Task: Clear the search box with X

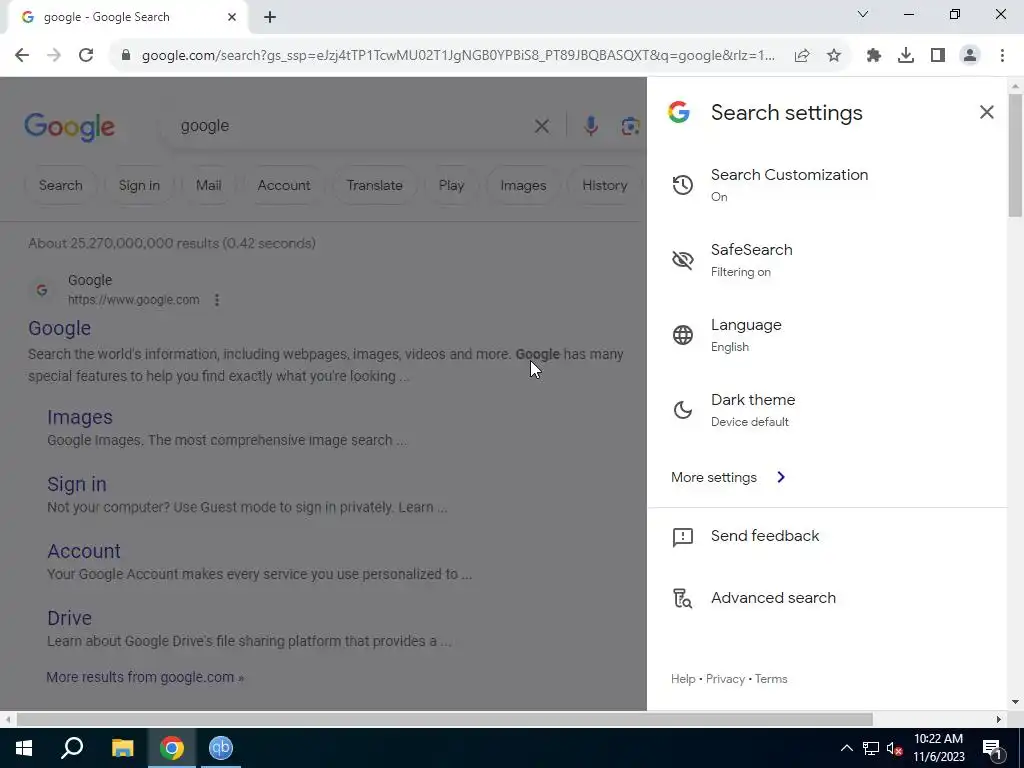Action: coord(541,126)
